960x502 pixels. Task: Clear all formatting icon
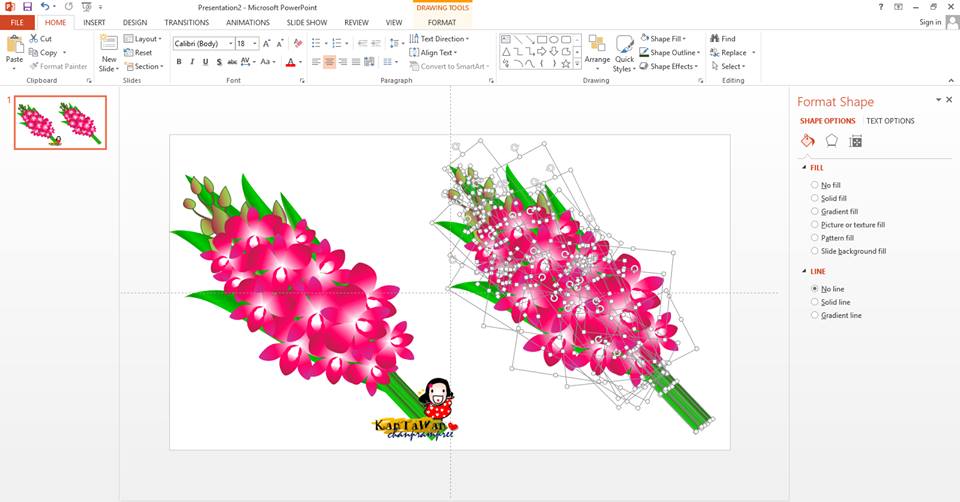click(x=298, y=43)
